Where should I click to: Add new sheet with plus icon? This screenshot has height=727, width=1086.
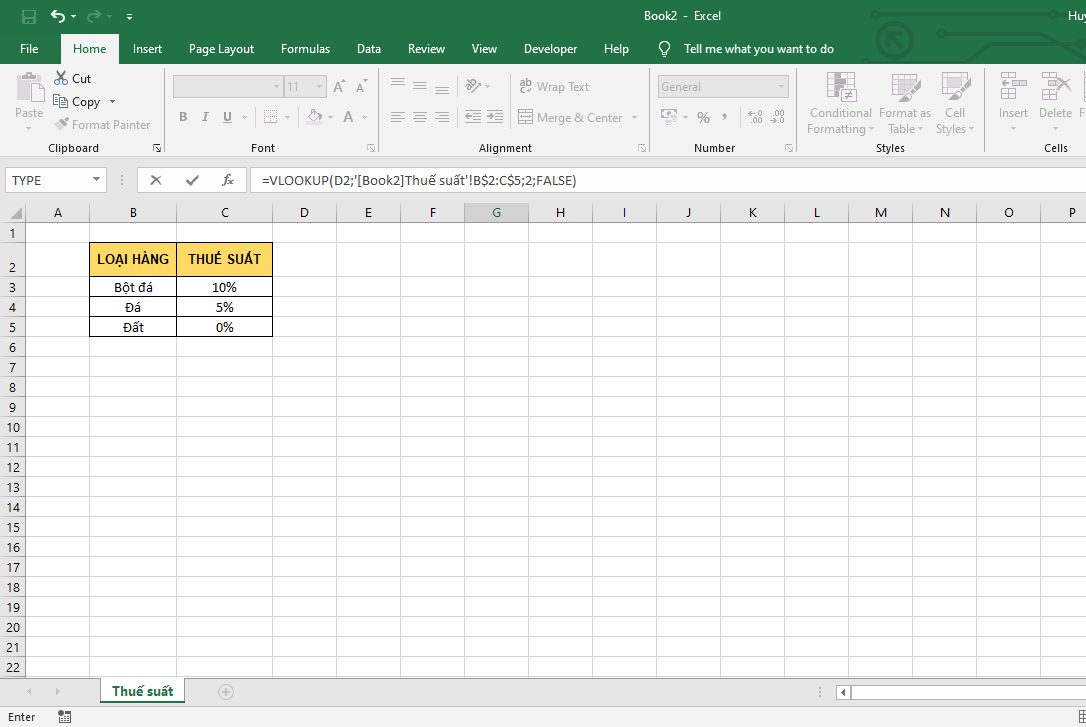coord(226,691)
